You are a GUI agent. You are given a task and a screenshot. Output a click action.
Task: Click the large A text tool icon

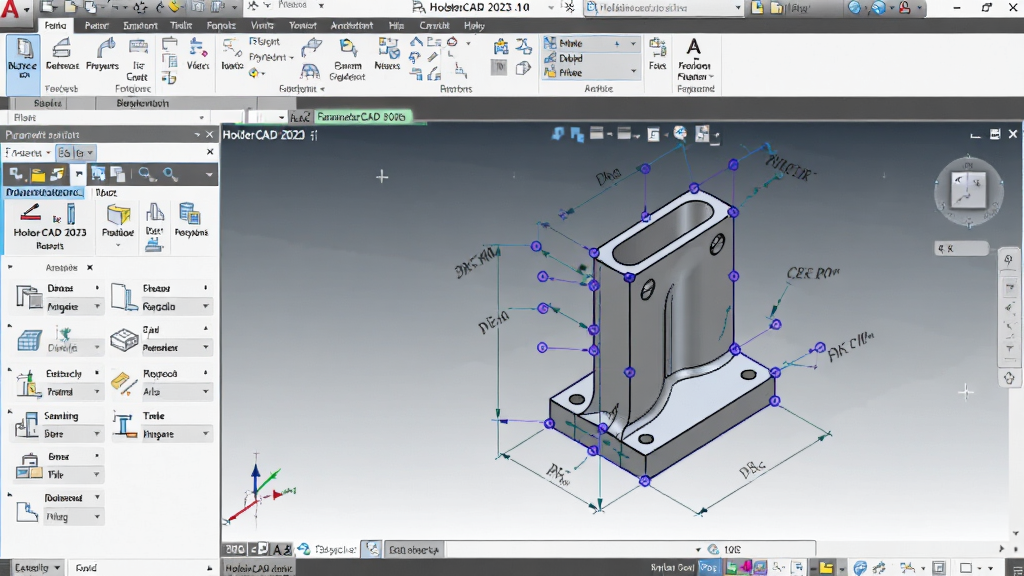coord(694,47)
